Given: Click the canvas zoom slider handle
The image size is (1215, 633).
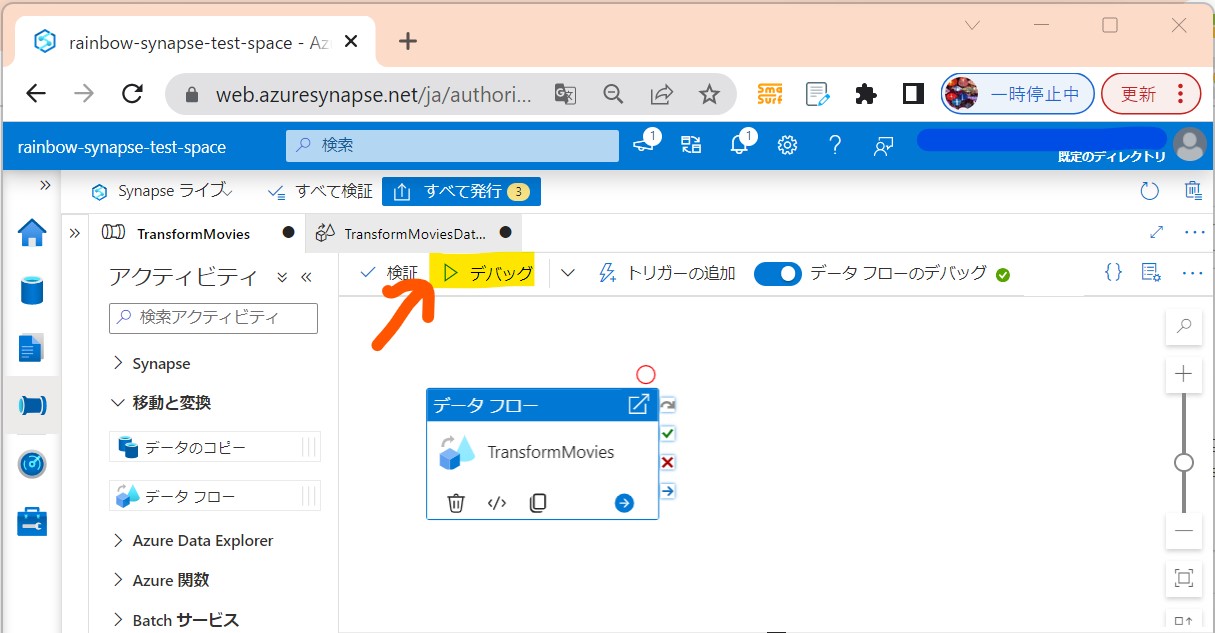Looking at the screenshot, I should [1184, 462].
